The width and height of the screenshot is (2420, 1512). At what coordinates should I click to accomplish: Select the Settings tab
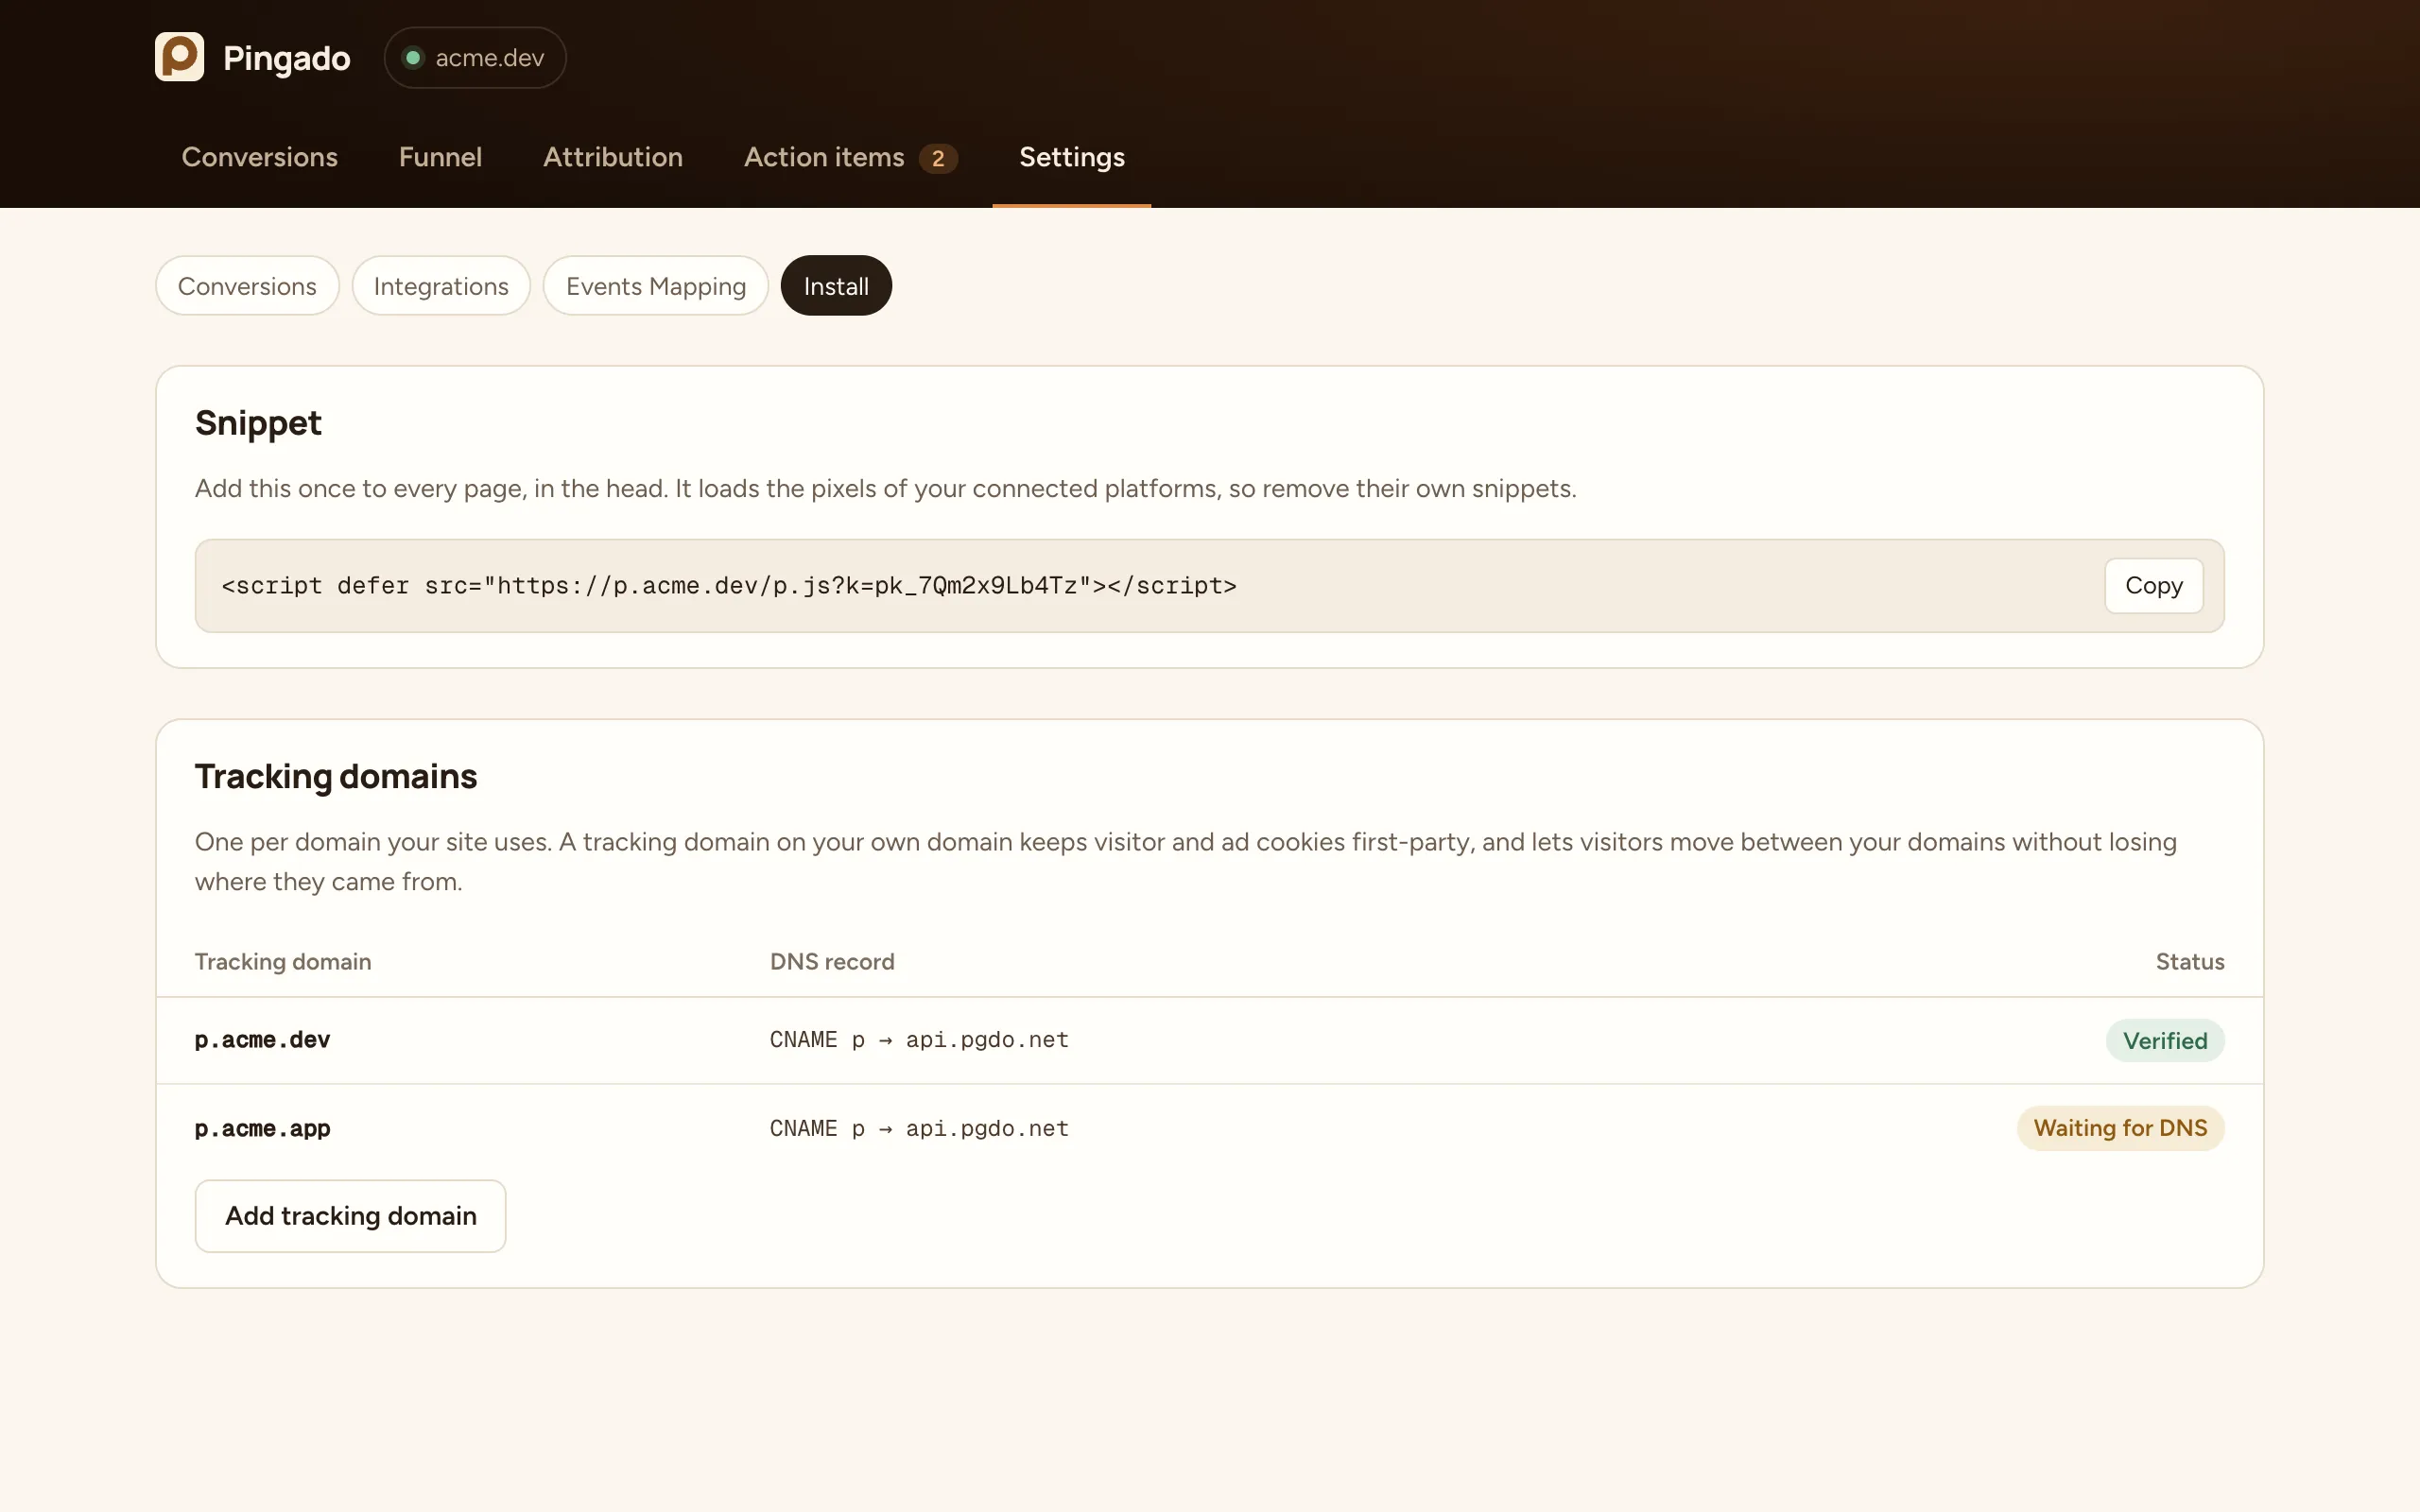1072,157
